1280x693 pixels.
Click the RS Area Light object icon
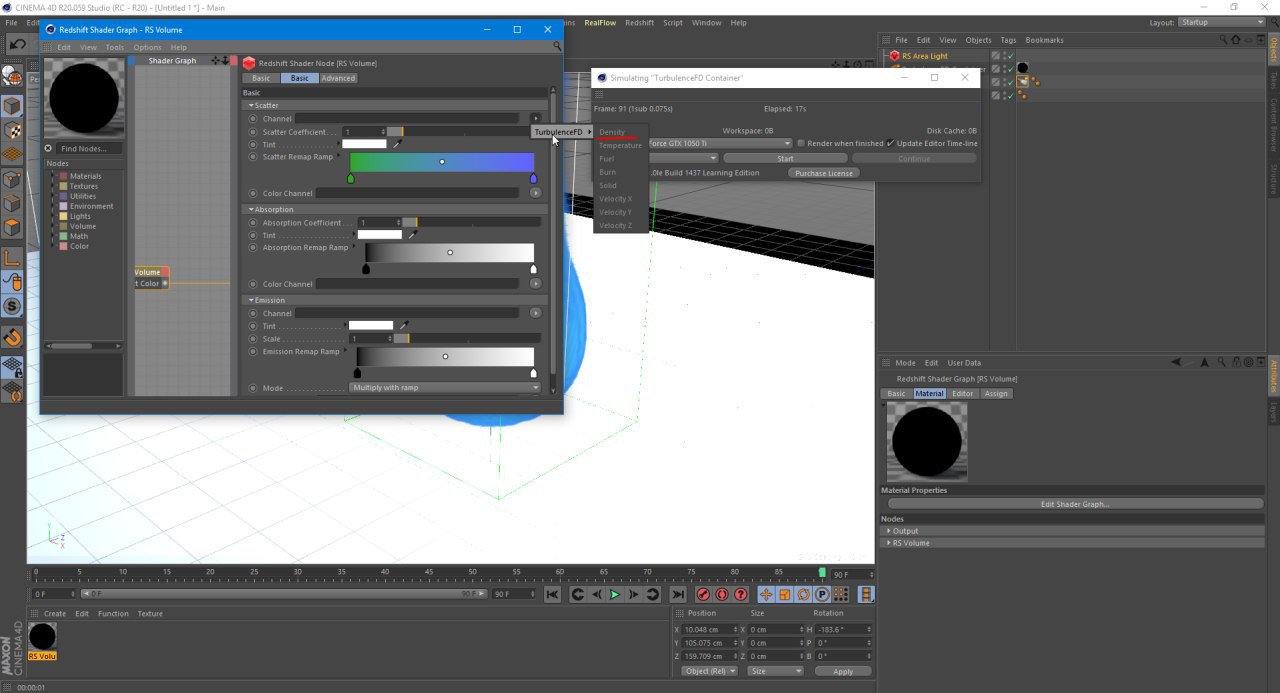click(894, 56)
